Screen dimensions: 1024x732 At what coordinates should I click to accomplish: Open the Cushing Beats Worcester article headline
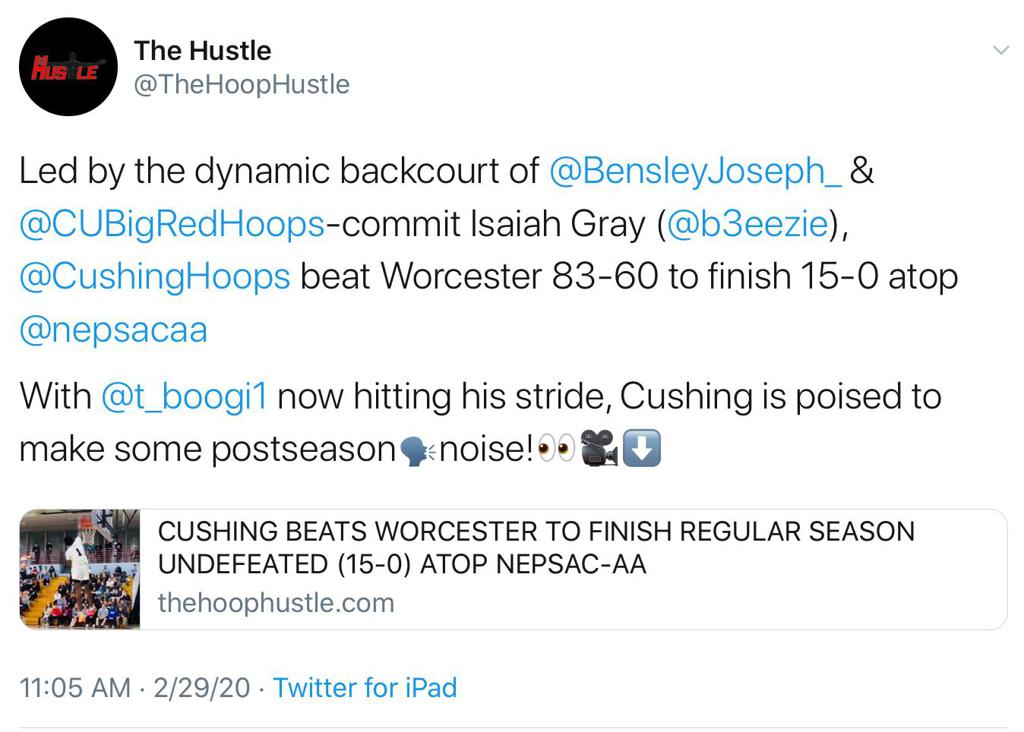[x=536, y=547]
